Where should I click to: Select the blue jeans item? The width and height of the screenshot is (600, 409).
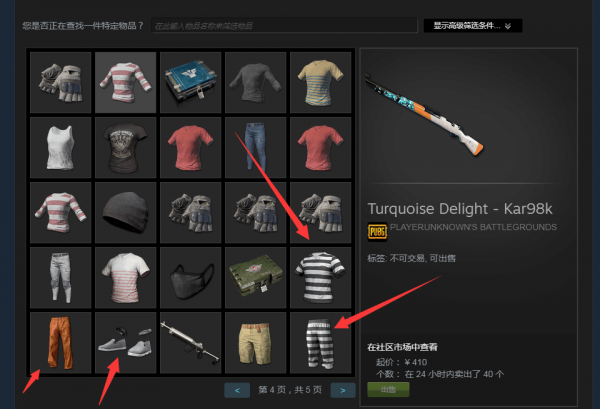[x=256, y=147]
